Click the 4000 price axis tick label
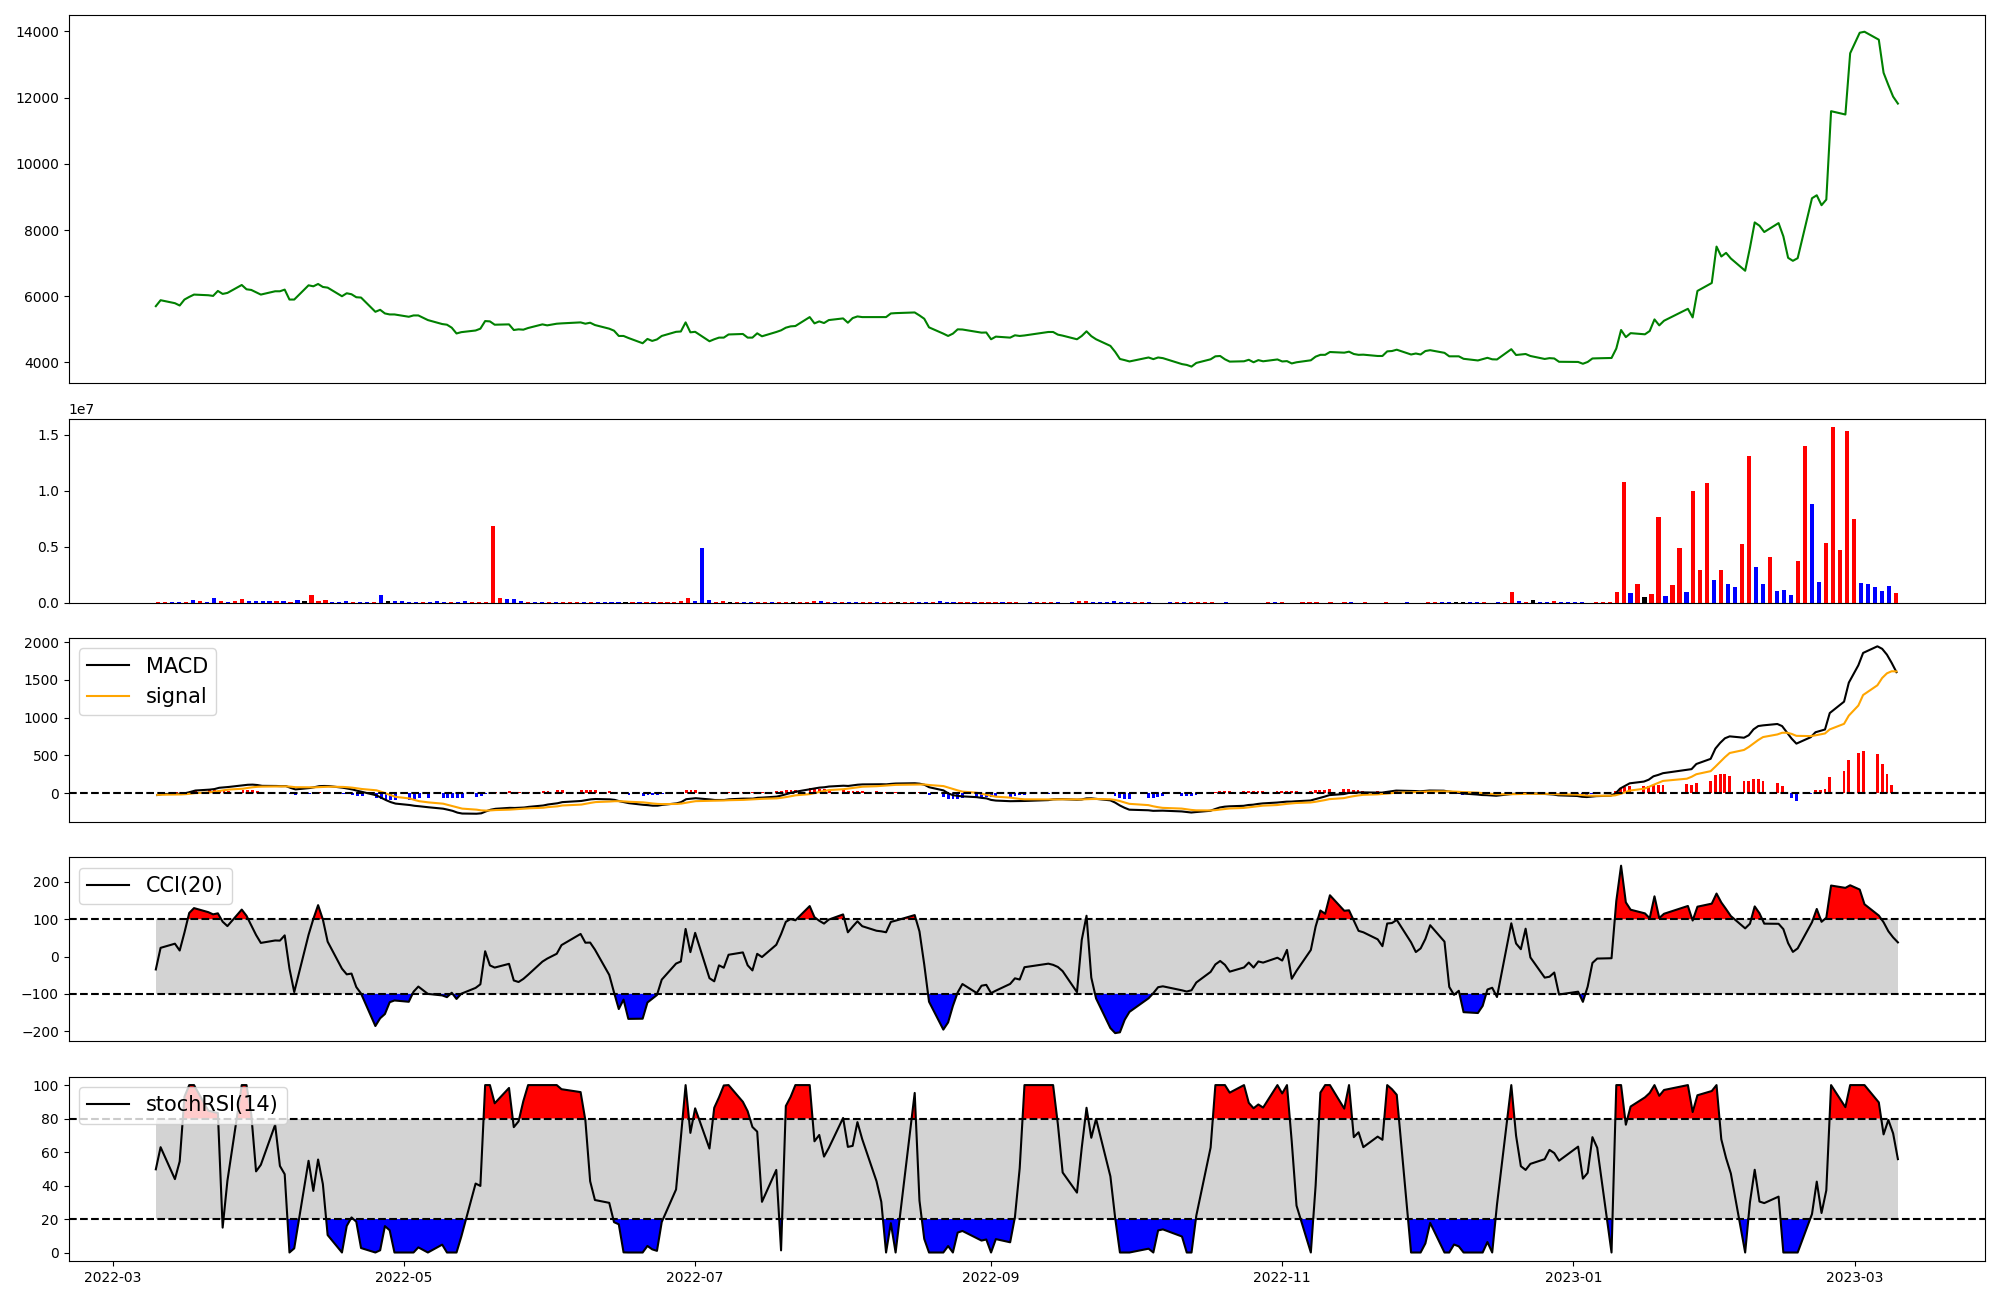 41,363
